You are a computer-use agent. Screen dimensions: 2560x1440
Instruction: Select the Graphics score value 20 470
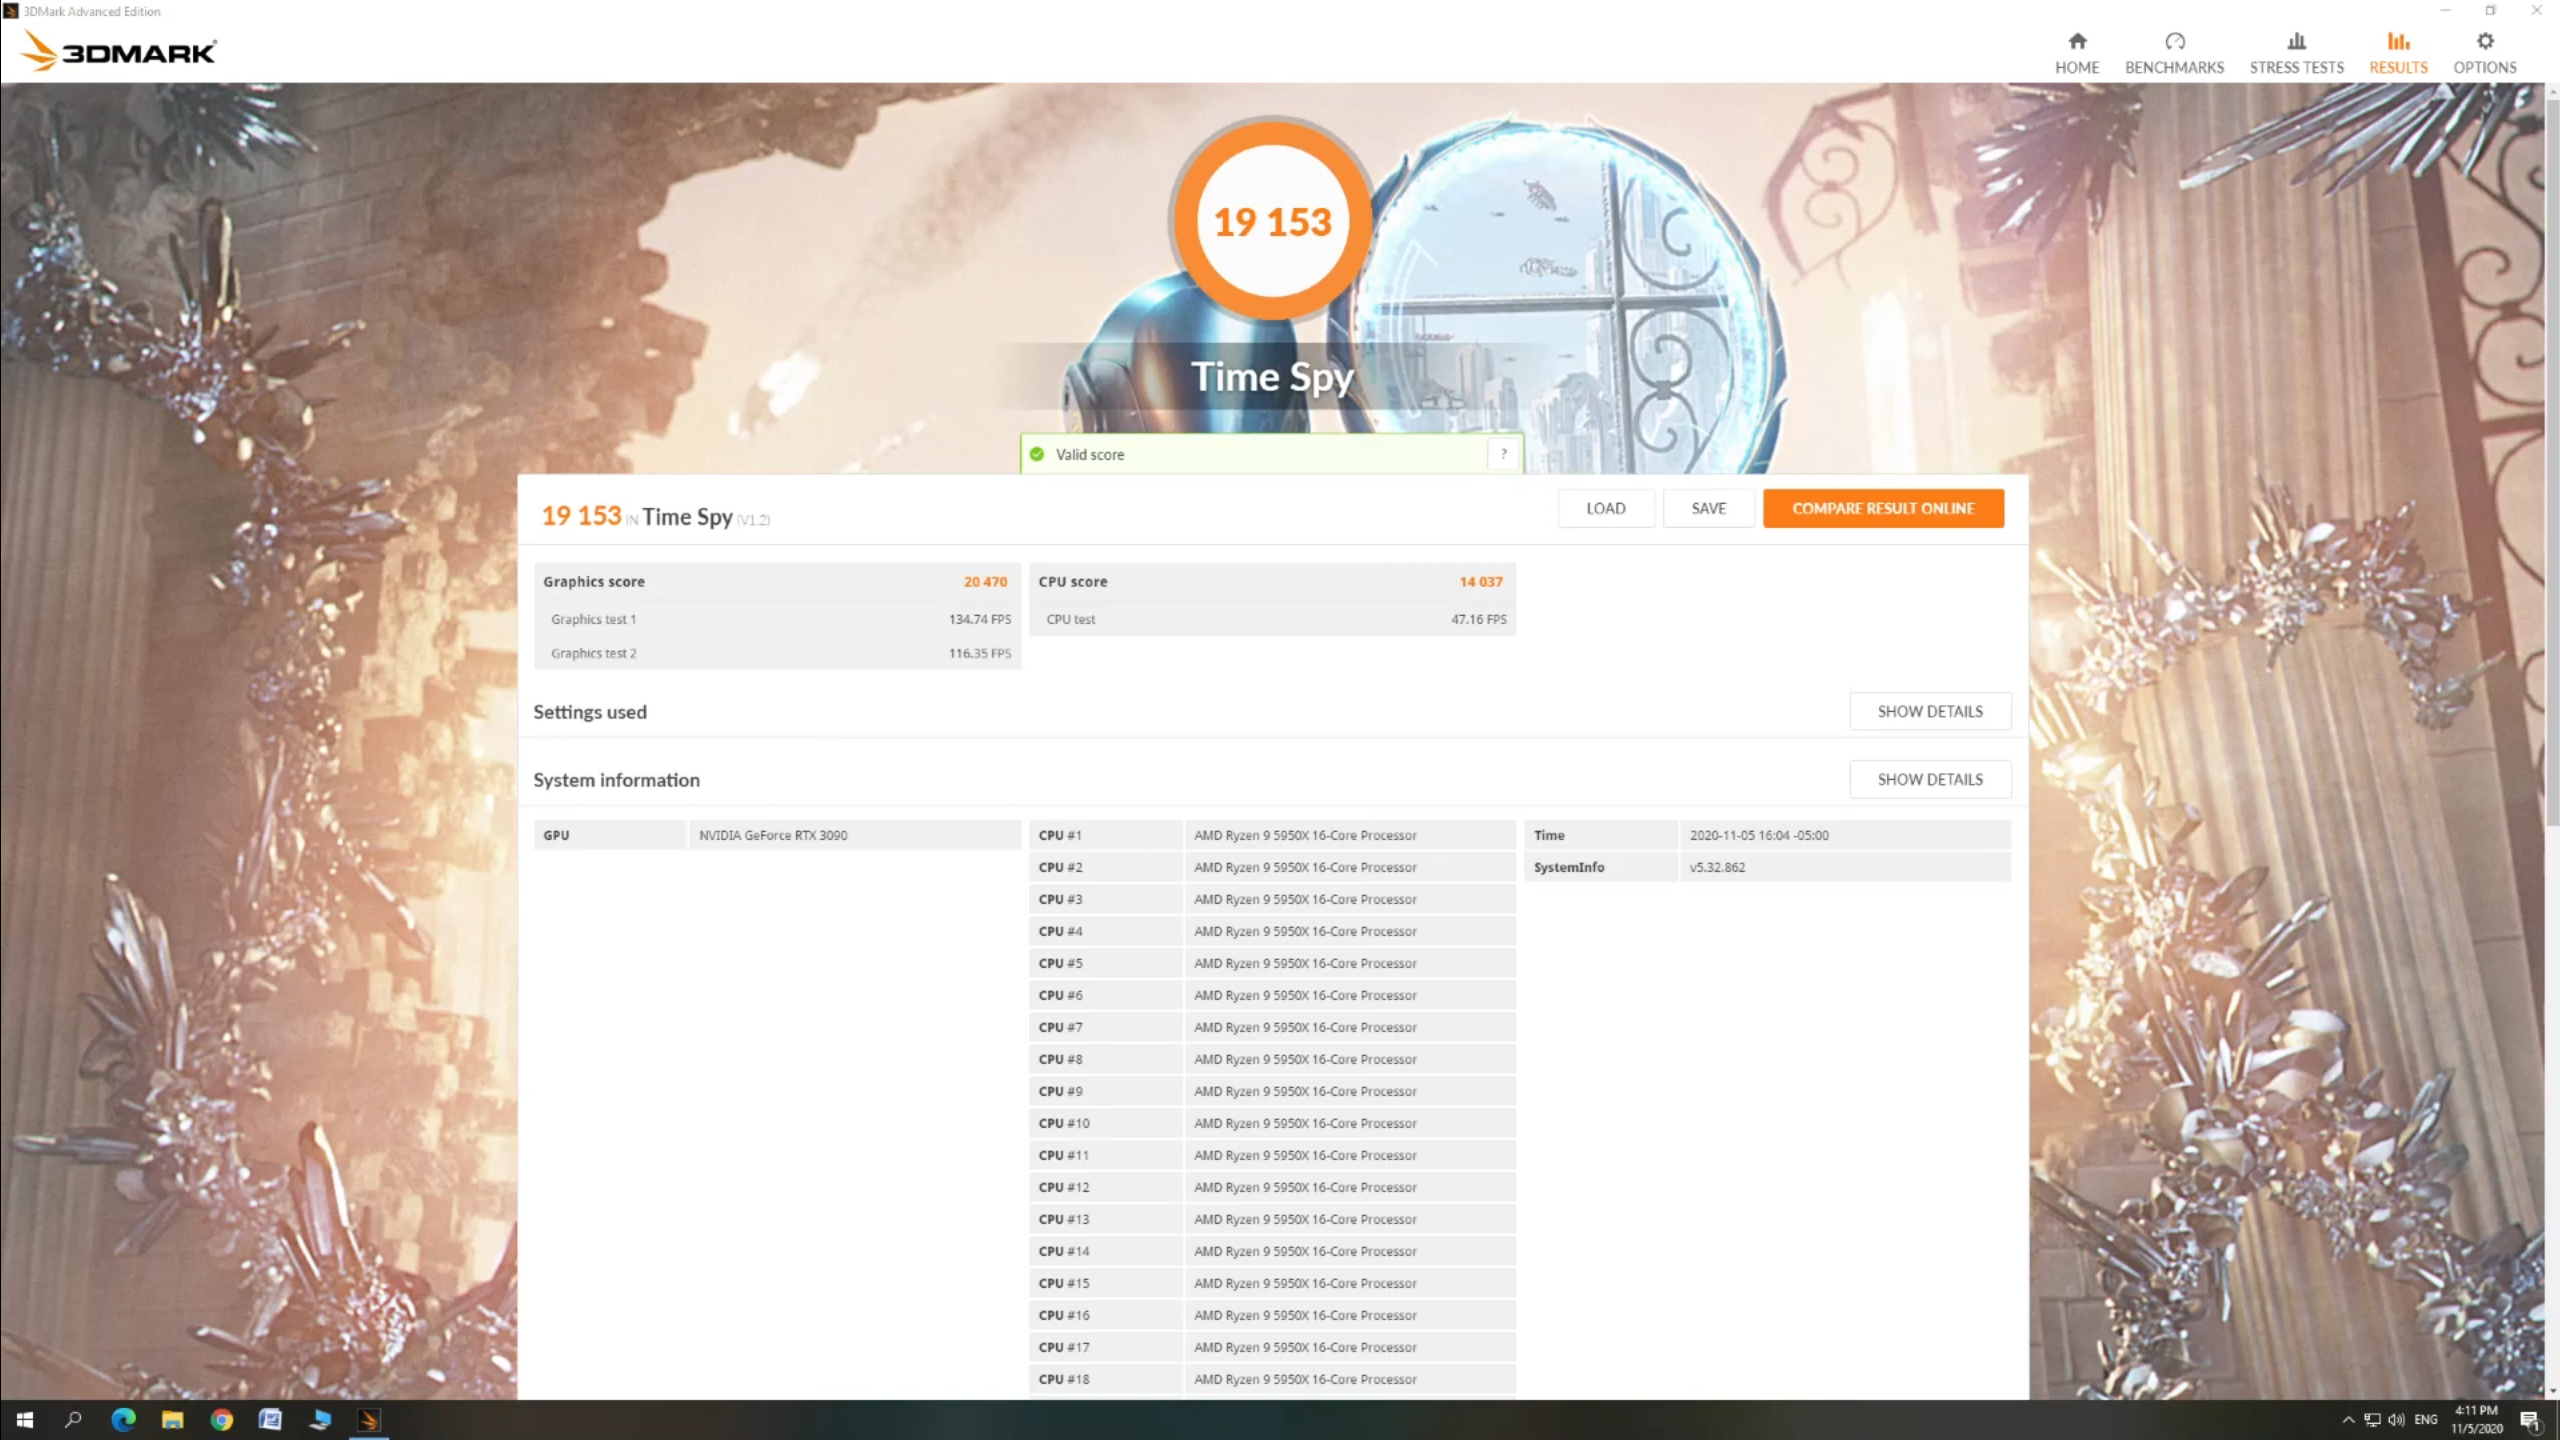point(985,581)
